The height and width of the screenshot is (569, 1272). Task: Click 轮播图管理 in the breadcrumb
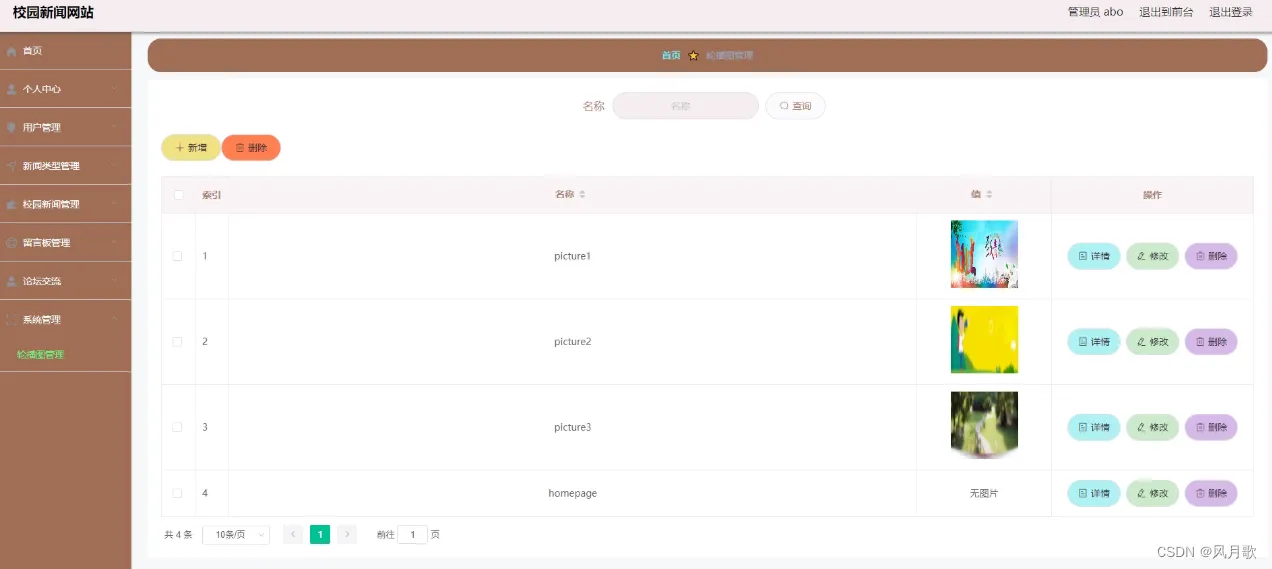click(x=730, y=55)
